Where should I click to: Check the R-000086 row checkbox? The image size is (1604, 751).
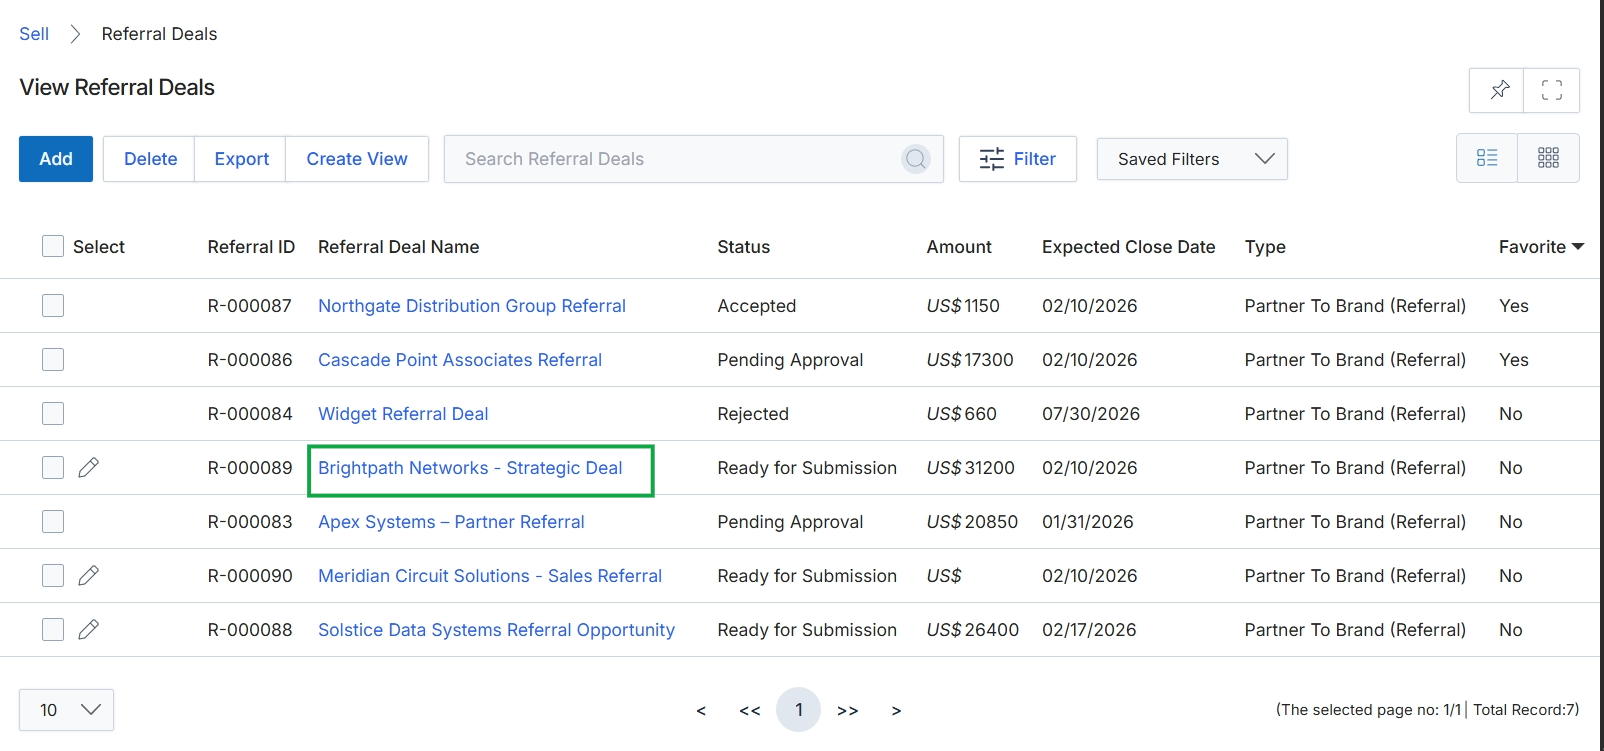point(53,359)
